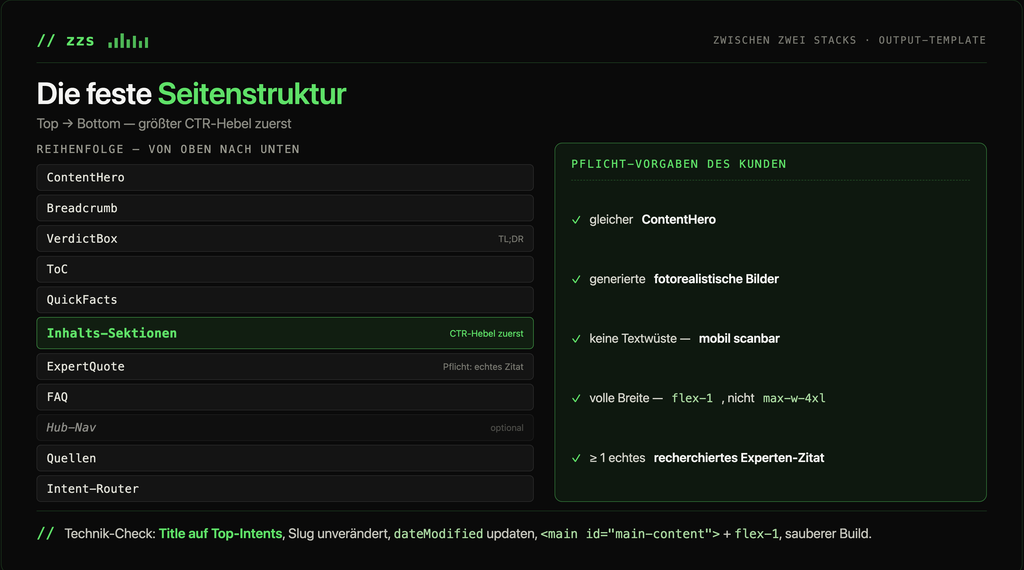Click the ZWISCHEN ZWEI STACKS header text
Screen dimensions: 1024x570
coord(784,40)
